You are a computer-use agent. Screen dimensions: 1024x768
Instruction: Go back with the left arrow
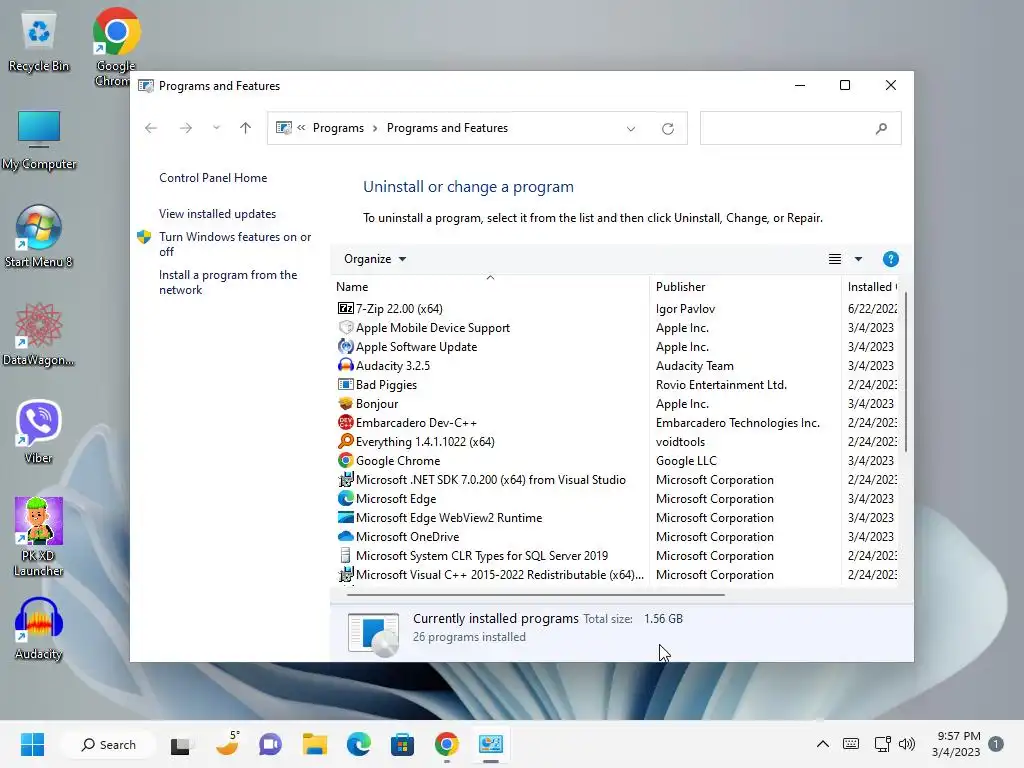pyautogui.click(x=151, y=128)
